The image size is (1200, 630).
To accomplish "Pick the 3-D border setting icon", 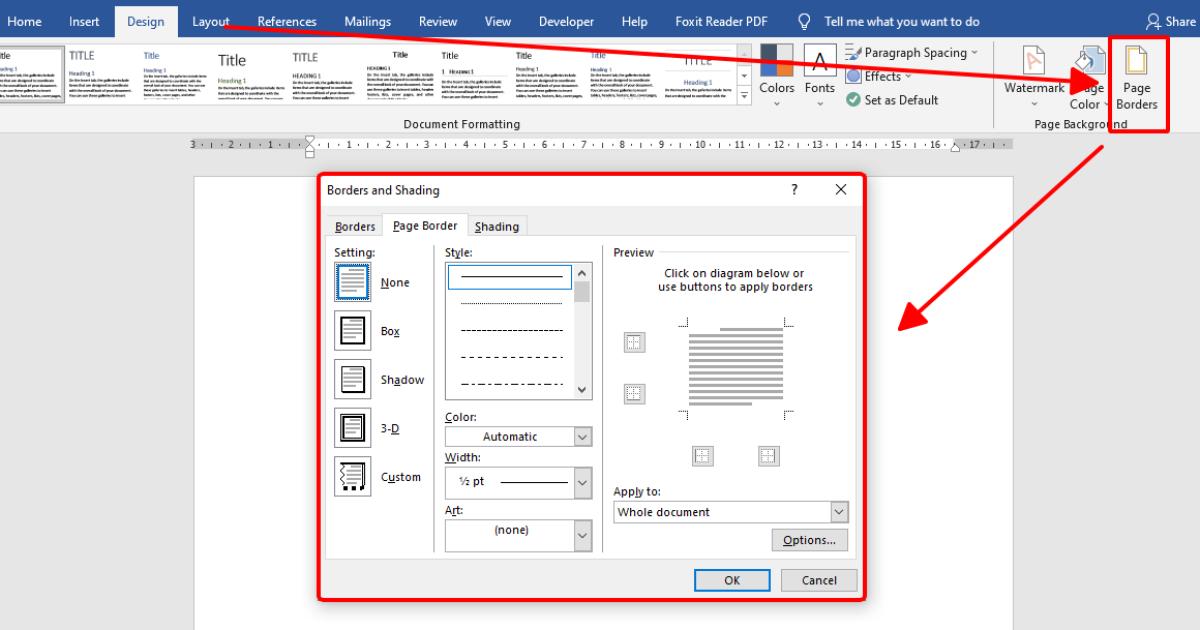I will click(352, 428).
